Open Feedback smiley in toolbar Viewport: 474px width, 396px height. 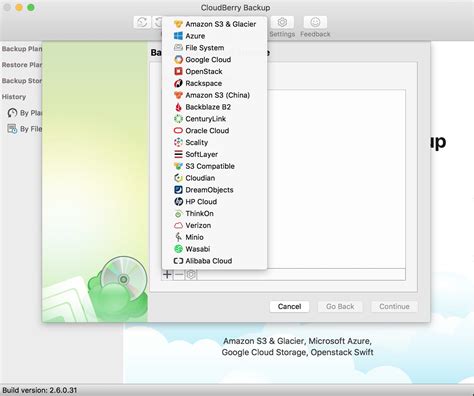pos(315,27)
